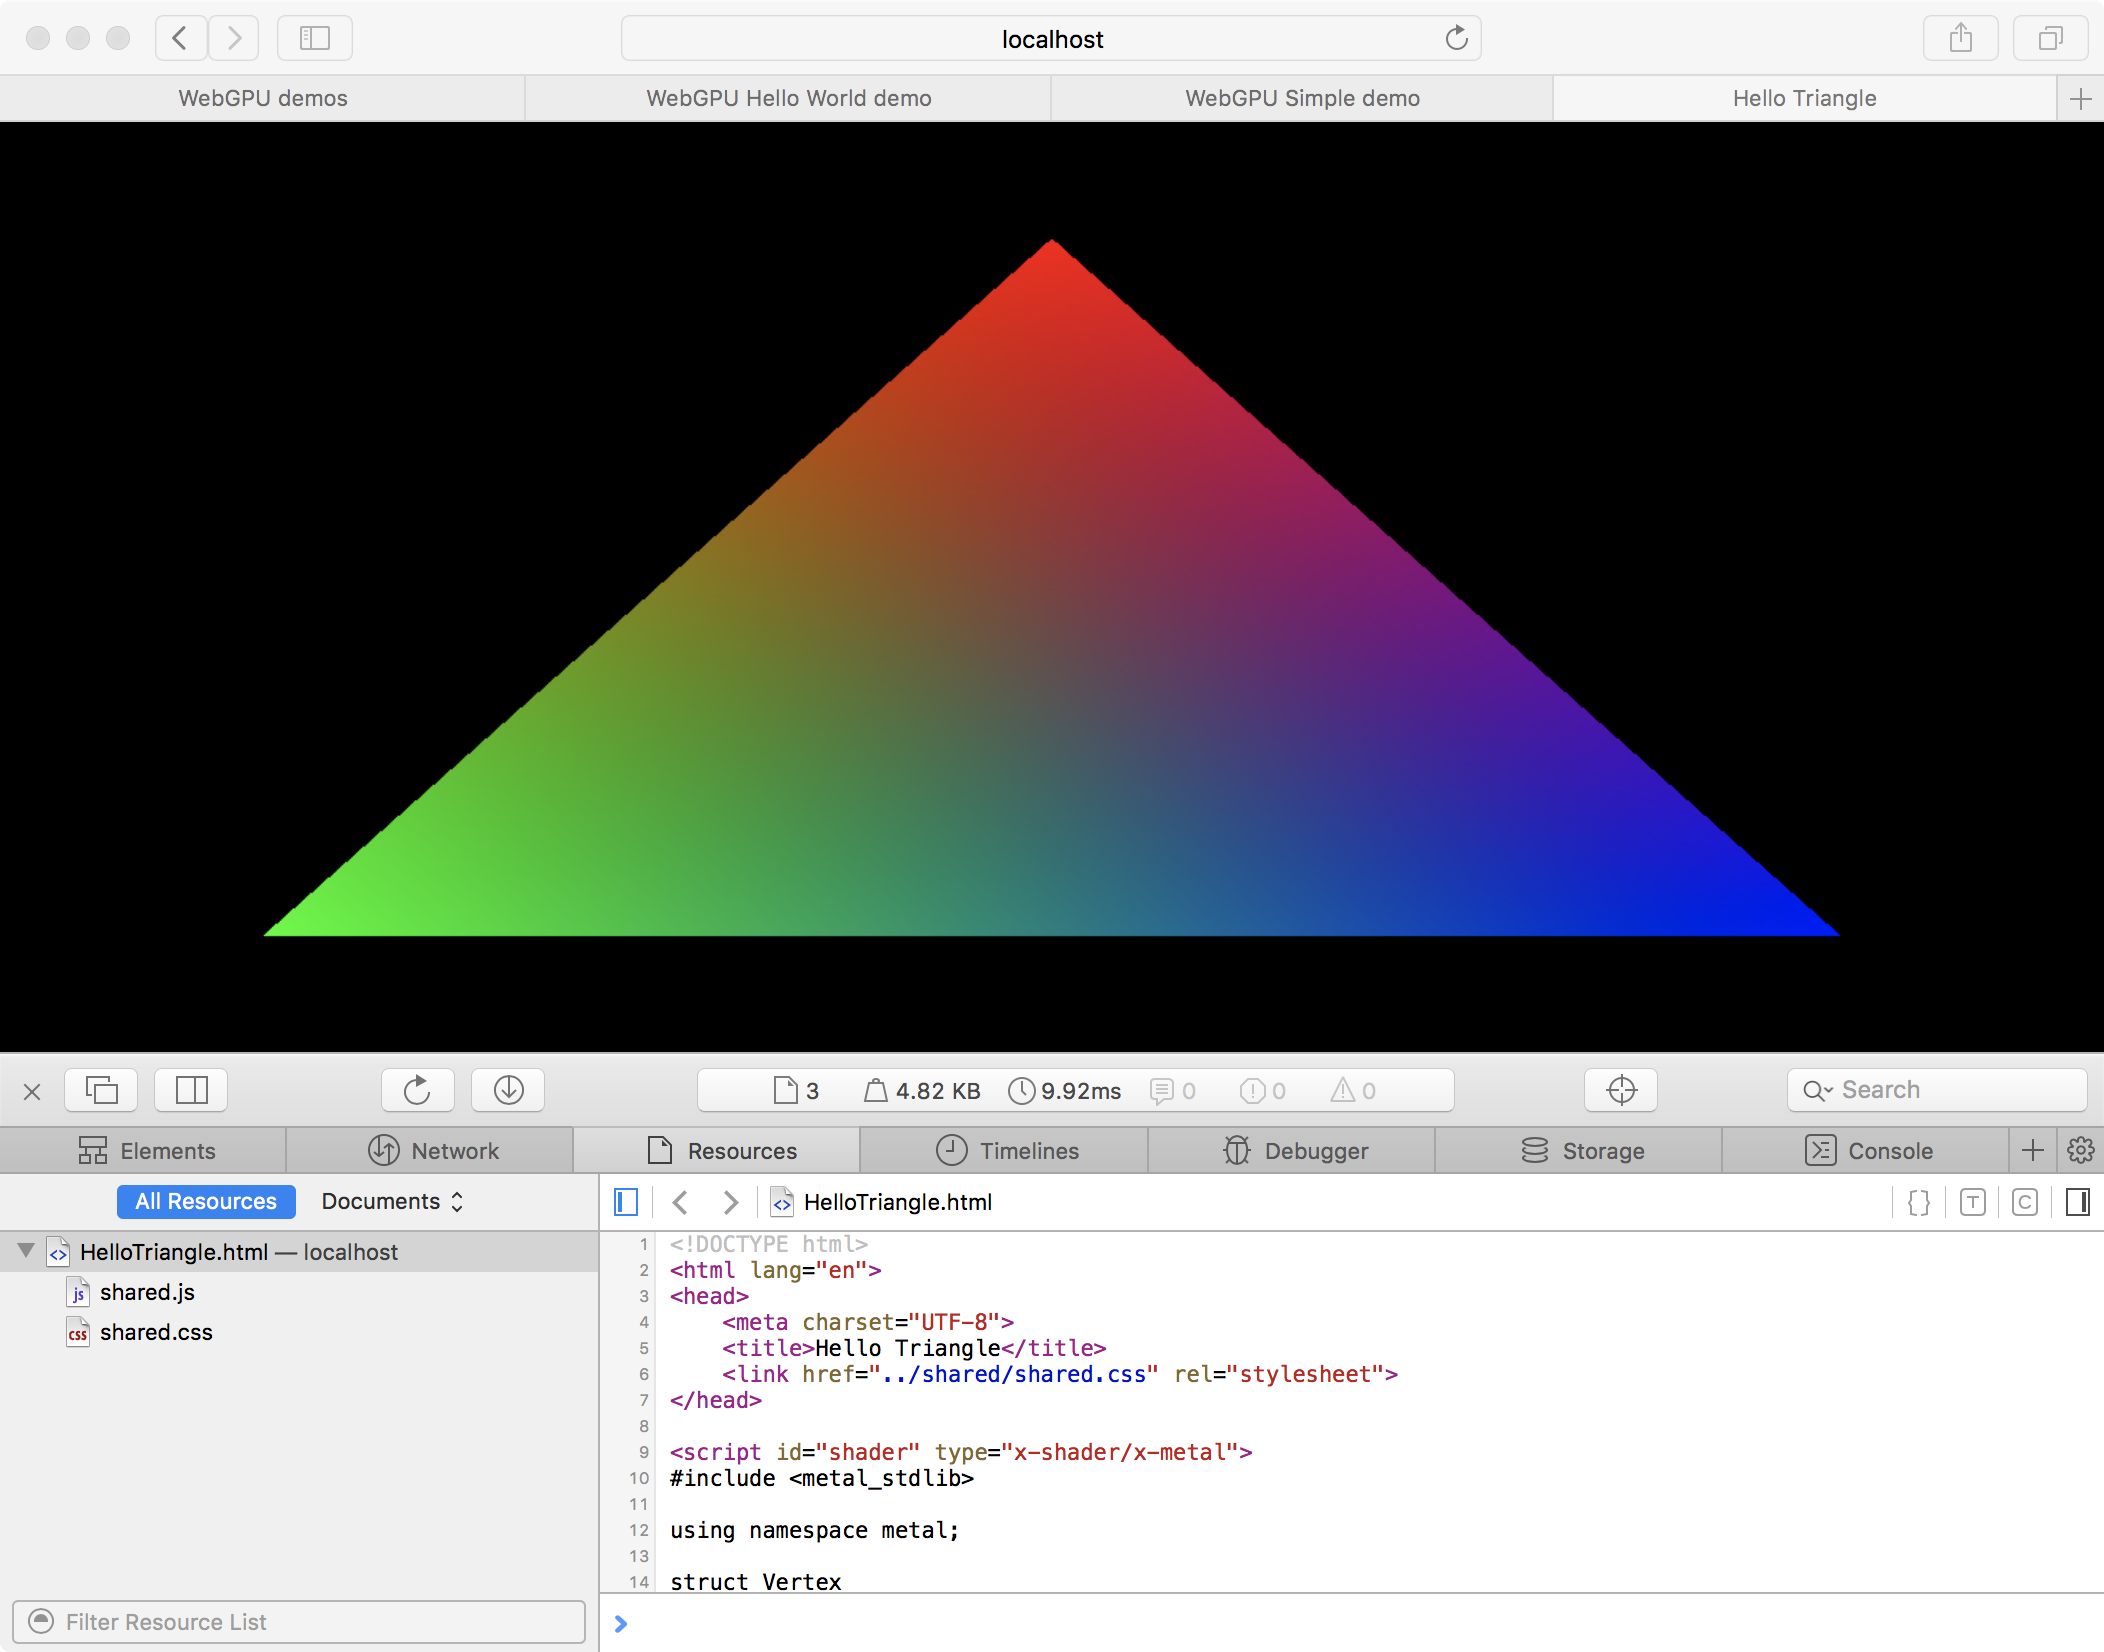The width and height of the screenshot is (2104, 1652).
Task: Click Safari share button
Action: (x=1960, y=39)
